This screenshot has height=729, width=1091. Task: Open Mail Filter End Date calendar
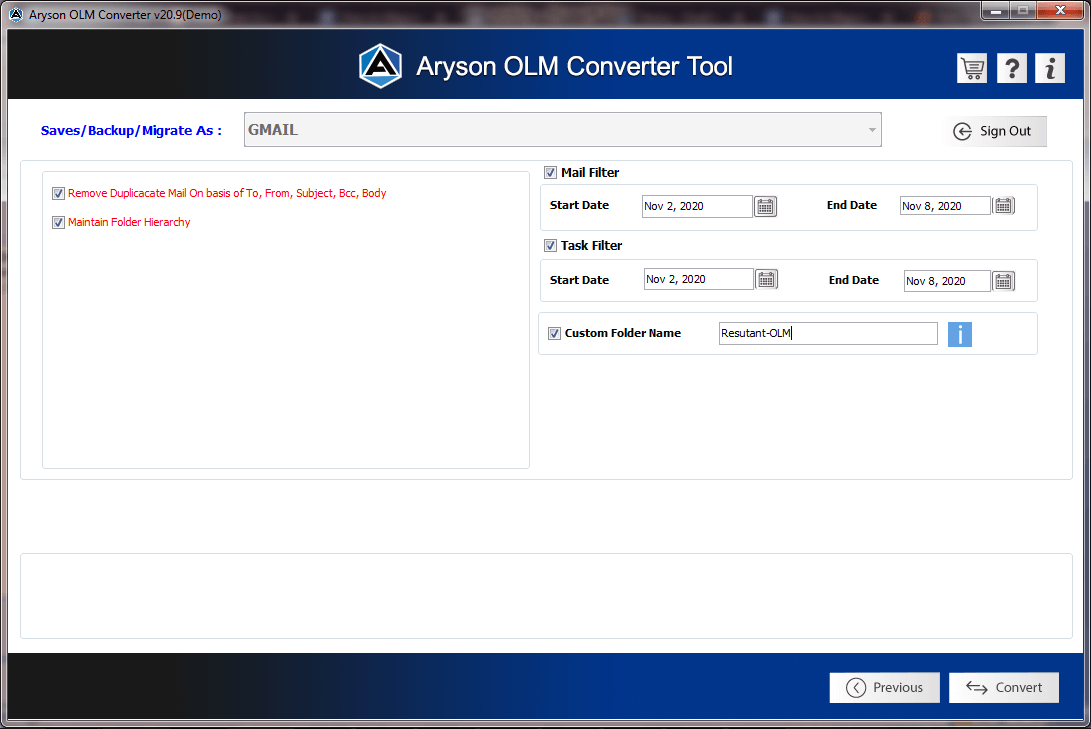pyautogui.click(x=1003, y=206)
